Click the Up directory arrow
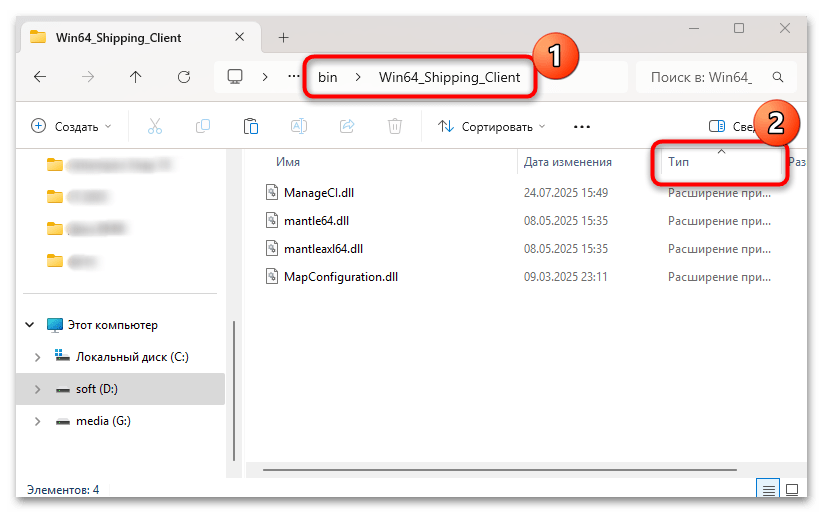 pyautogui.click(x=136, y=76)
